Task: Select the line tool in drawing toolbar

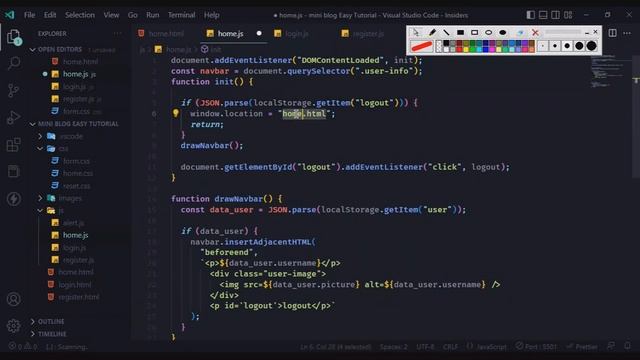Action: point(446,32)
